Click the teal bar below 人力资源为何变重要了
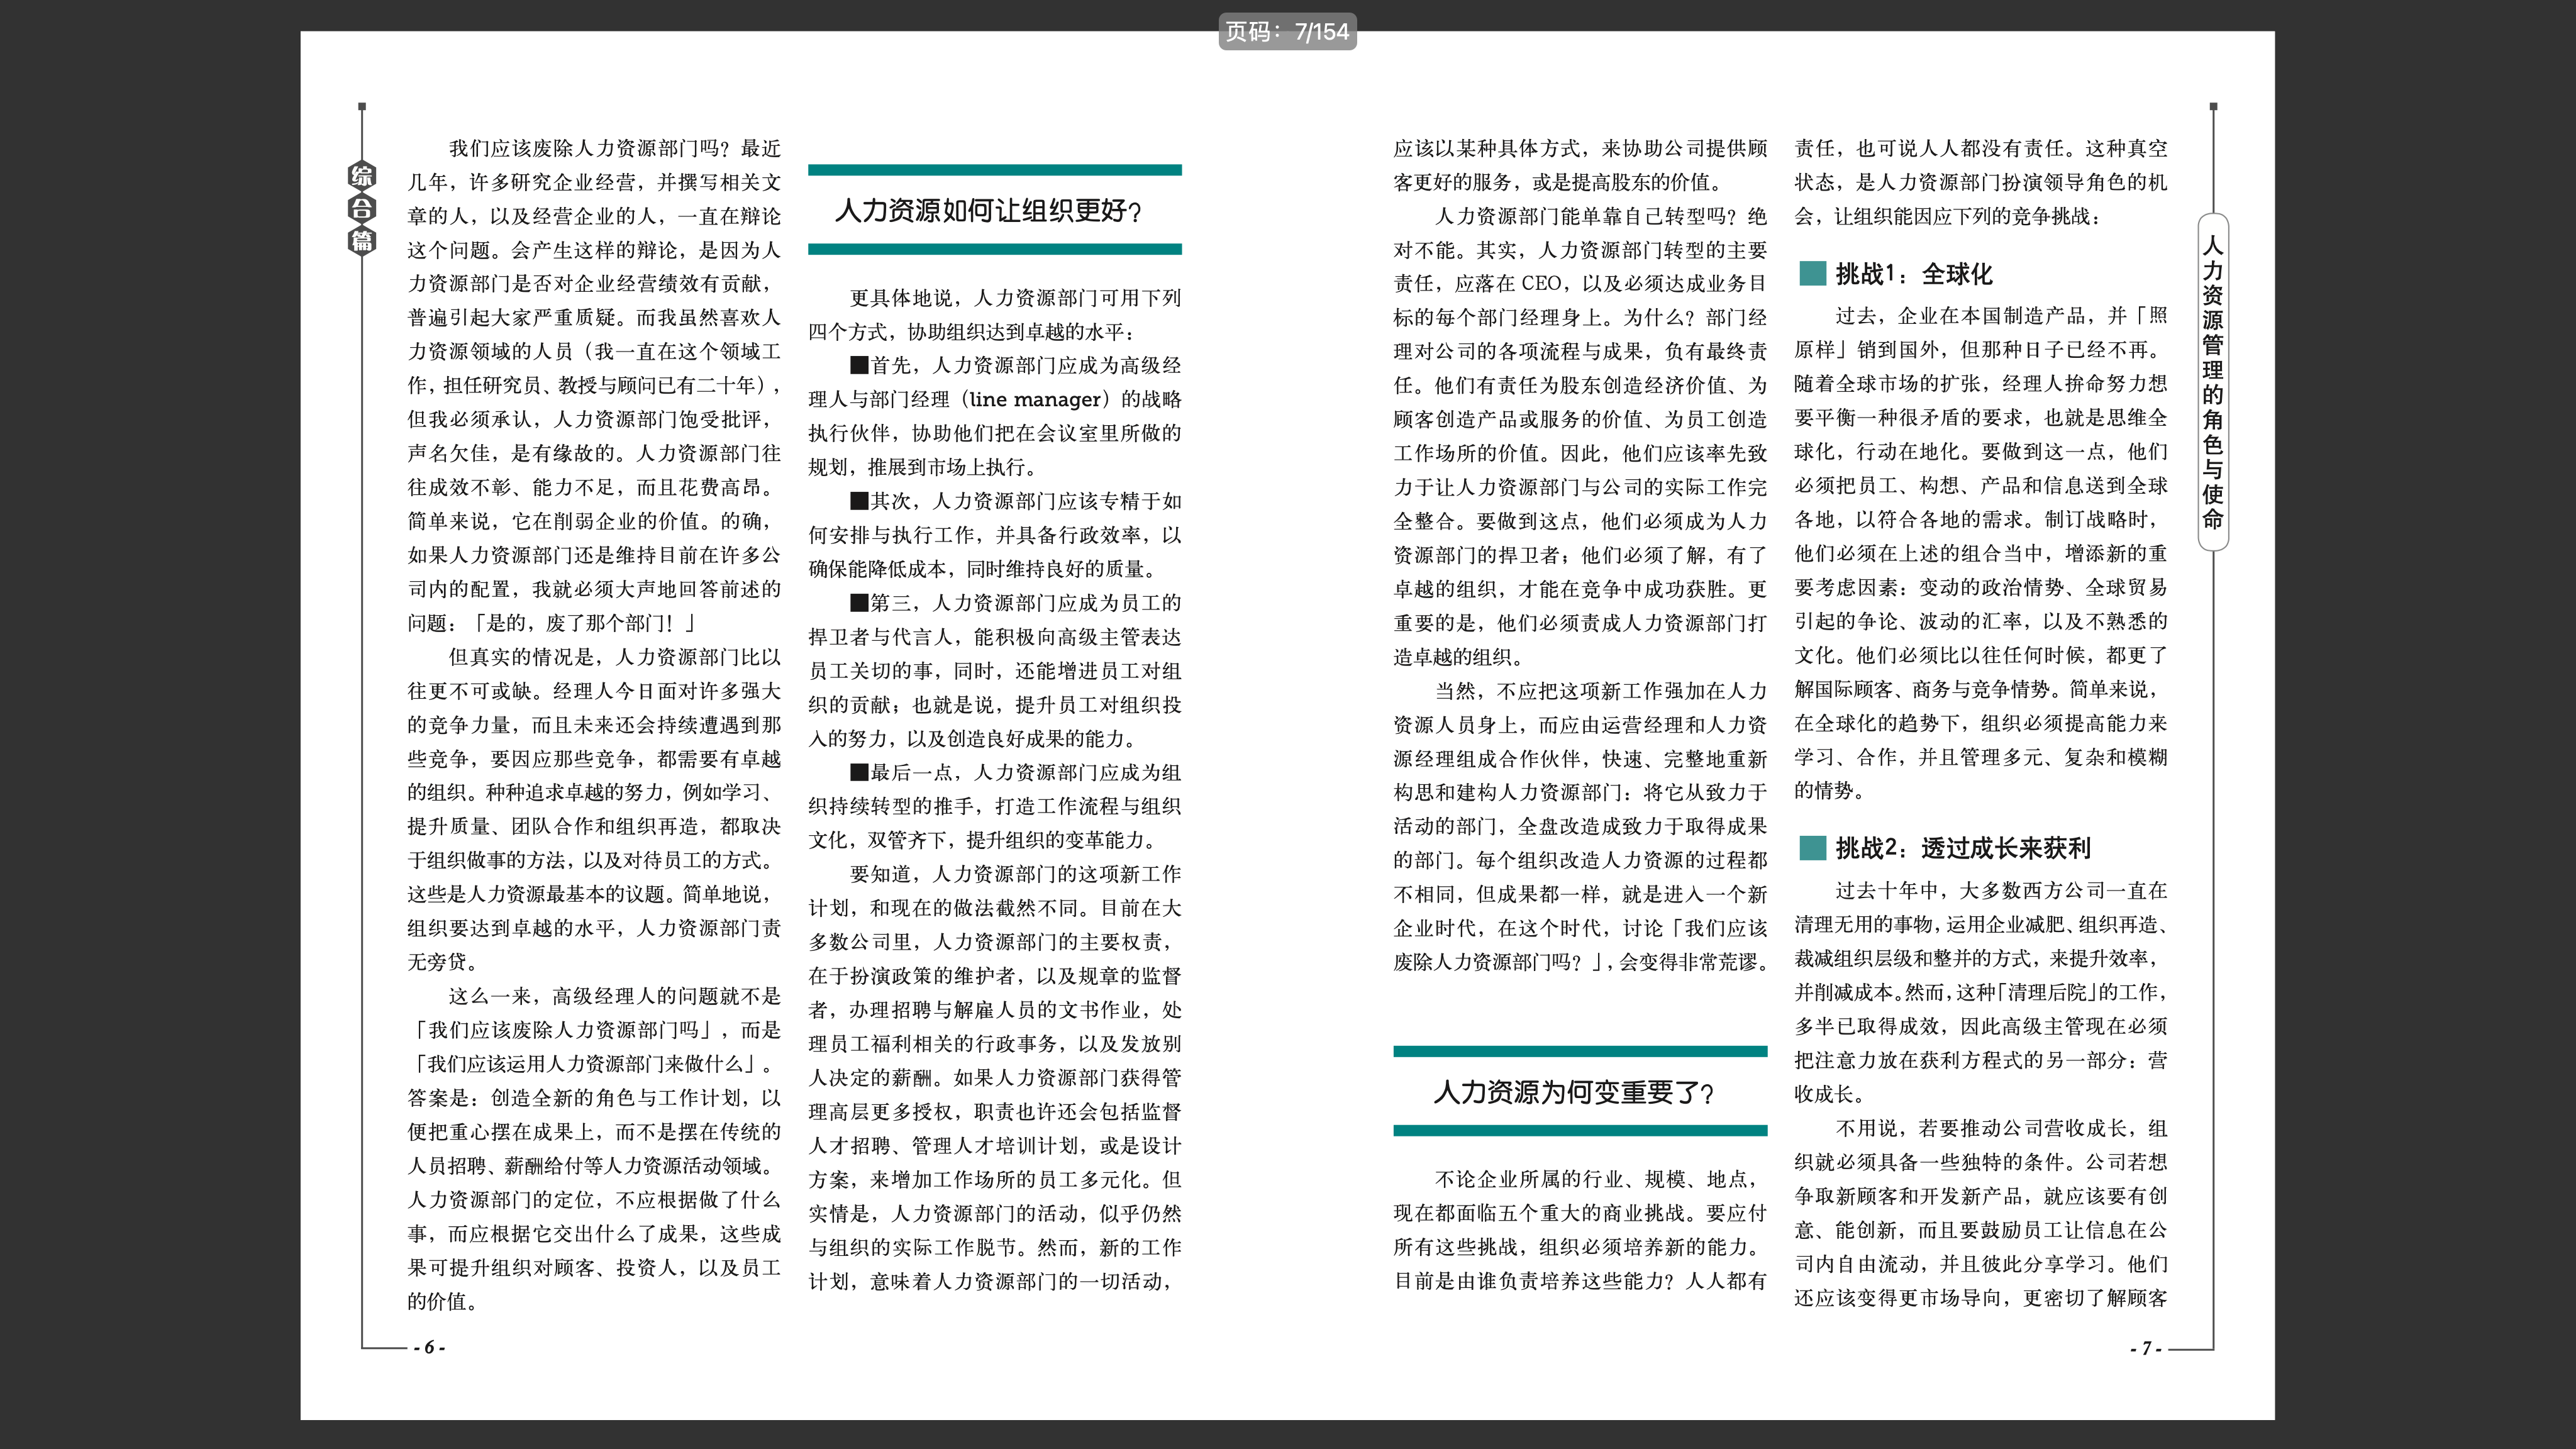This screenshot has width=2576, height=1449. 1580,1131
